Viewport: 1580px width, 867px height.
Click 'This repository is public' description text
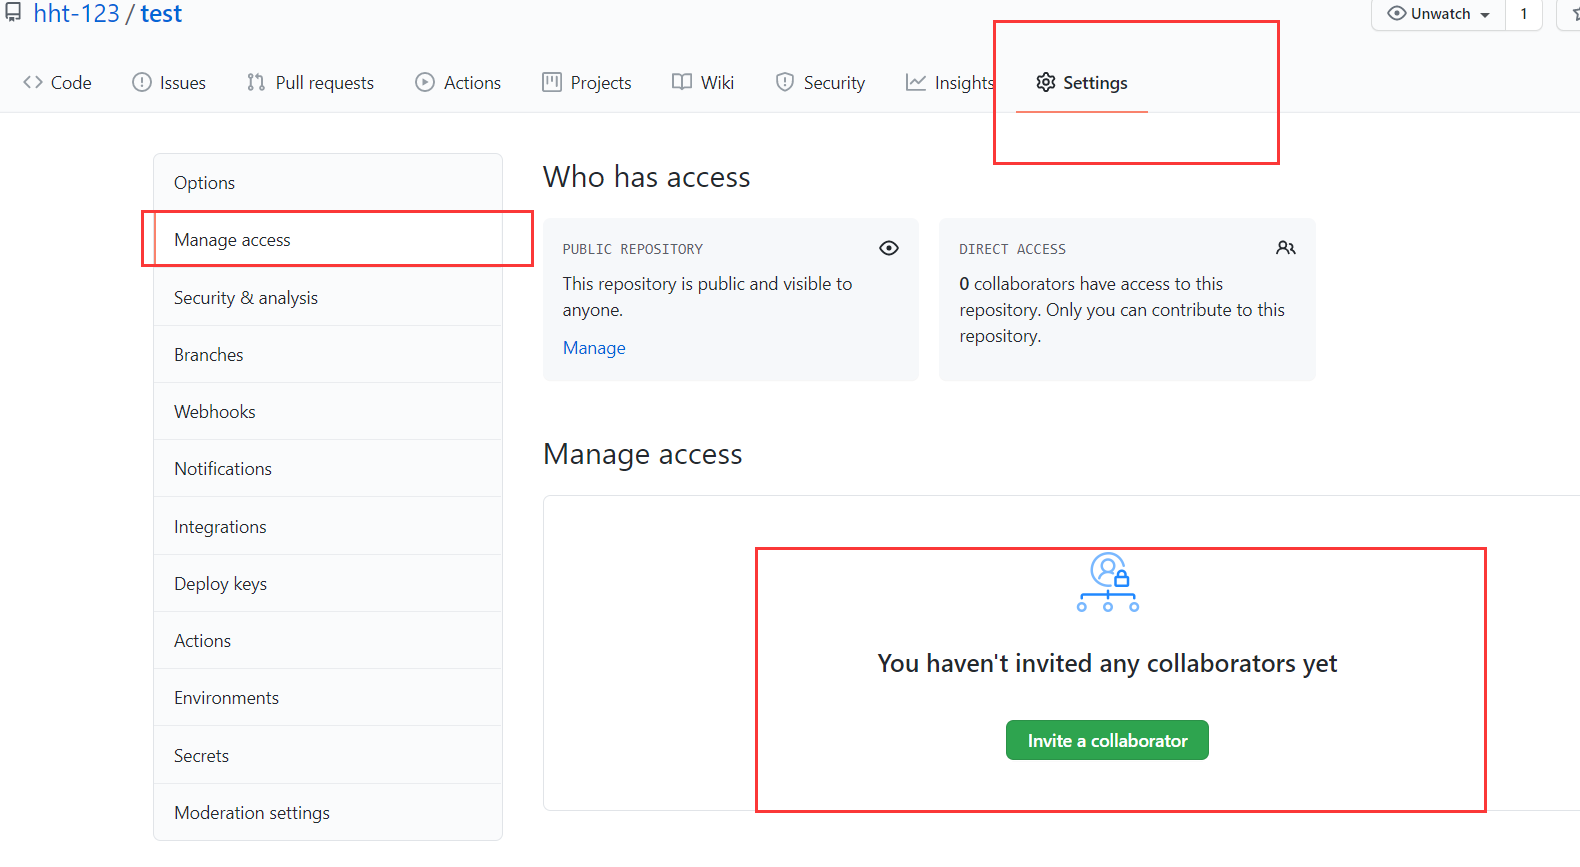(707, 297)
